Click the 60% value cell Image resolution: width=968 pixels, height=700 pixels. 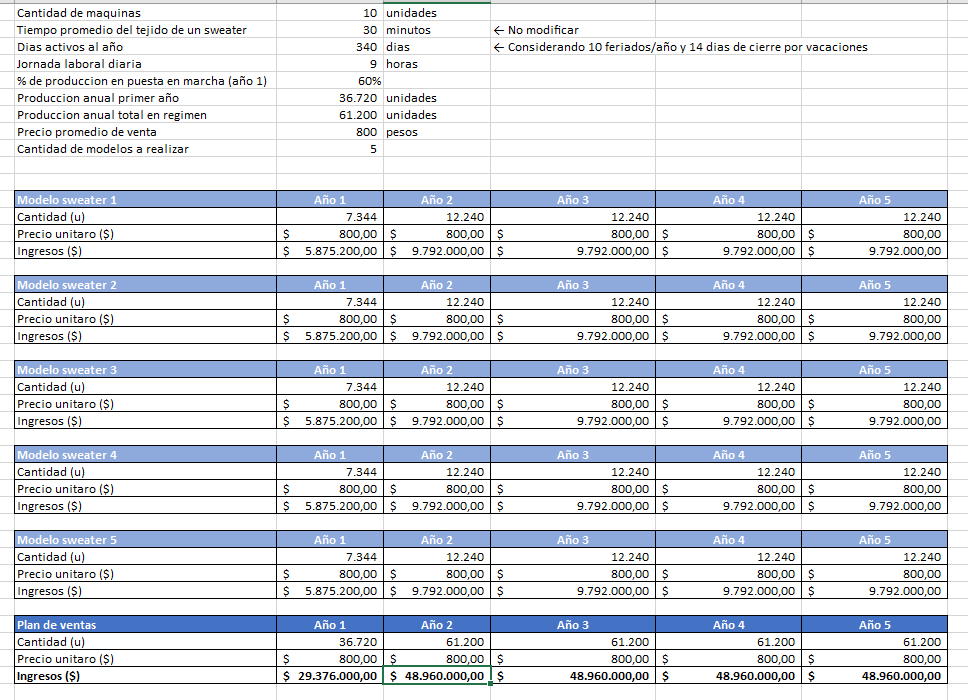(330, 81)
